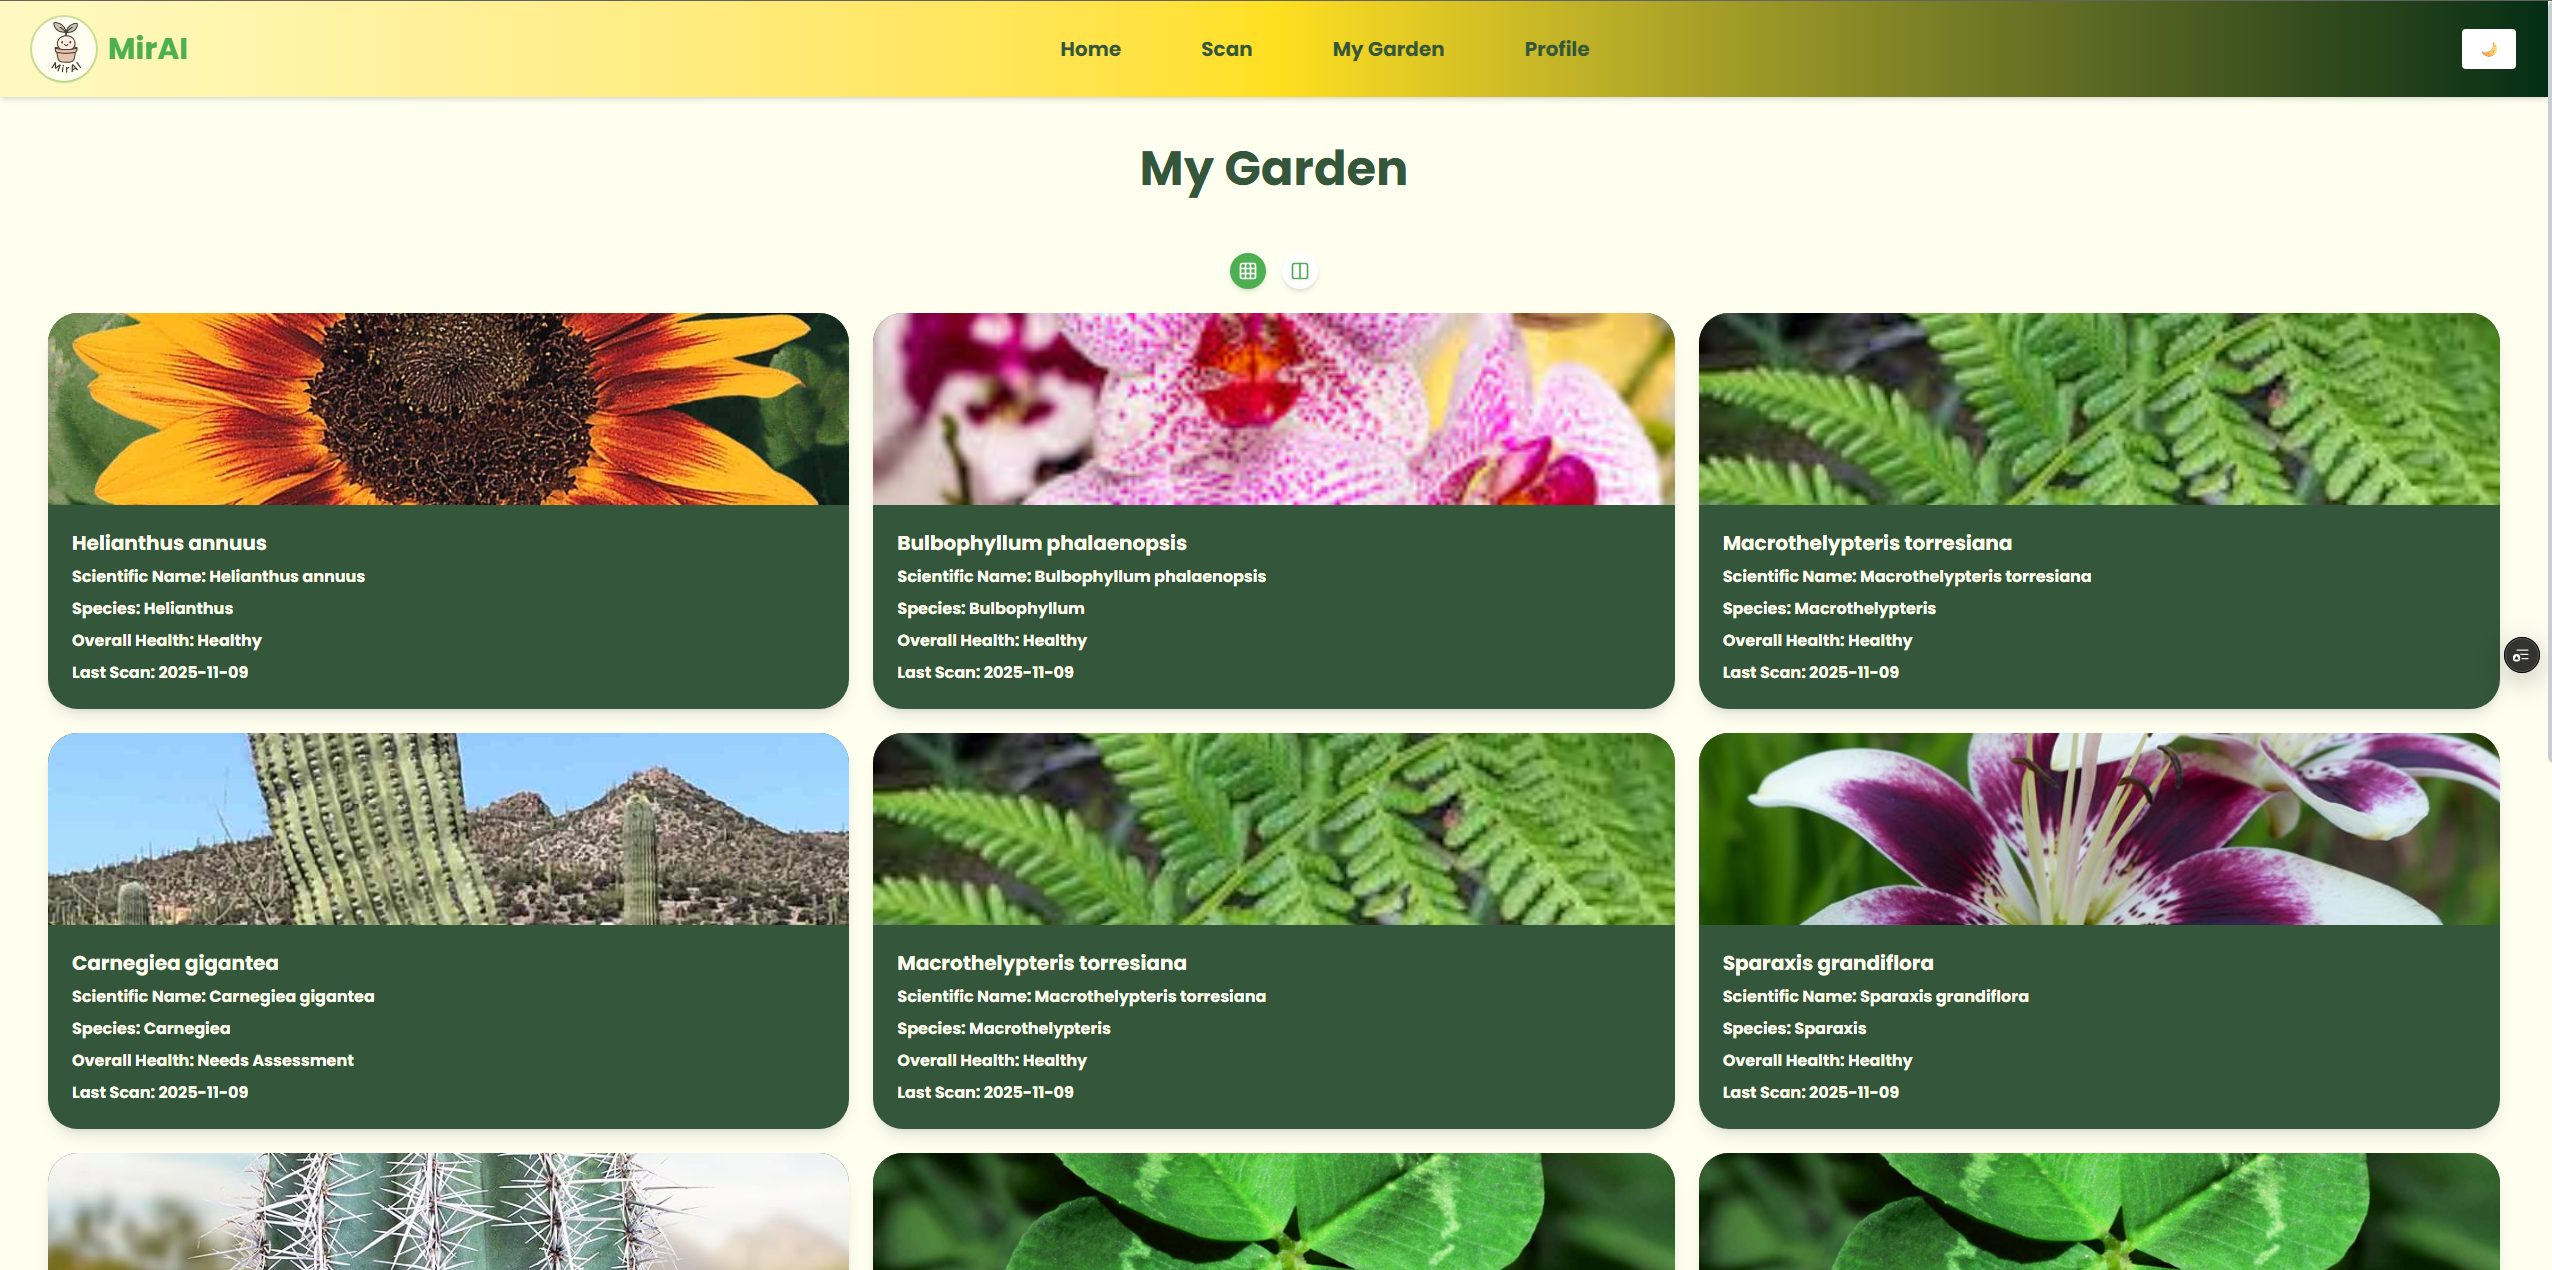
Task: Open the Scan page
Action: coord(1226,49)
